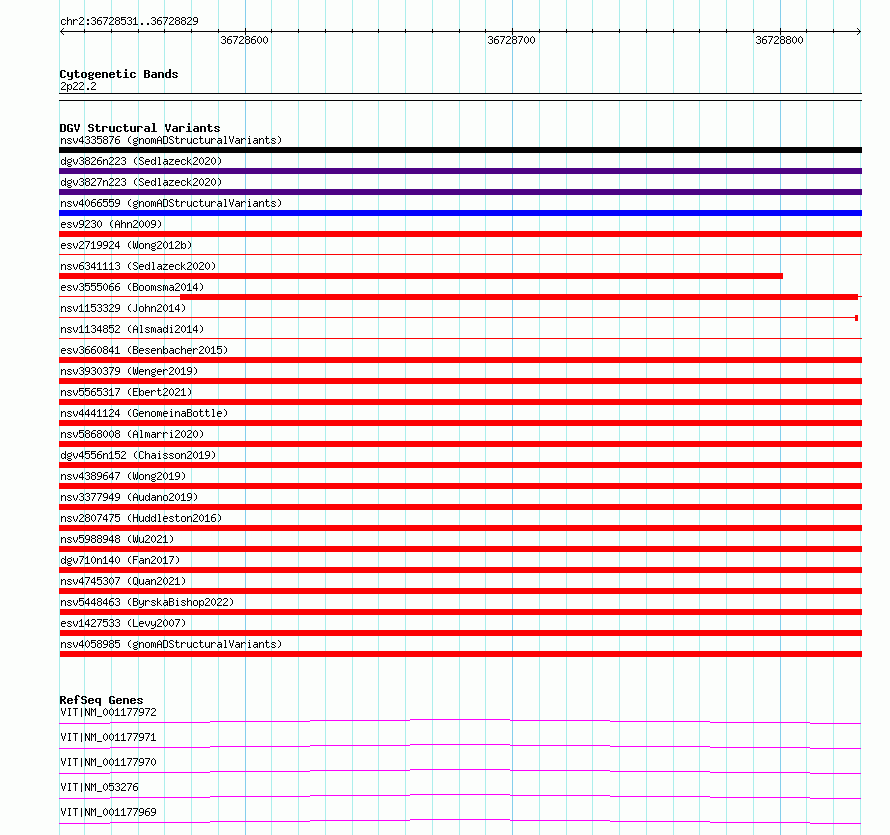Open dgv3826n223 (Sedlazeck2020) variant
This screenshot has height=835, width=890.
[x=141, y=161]
